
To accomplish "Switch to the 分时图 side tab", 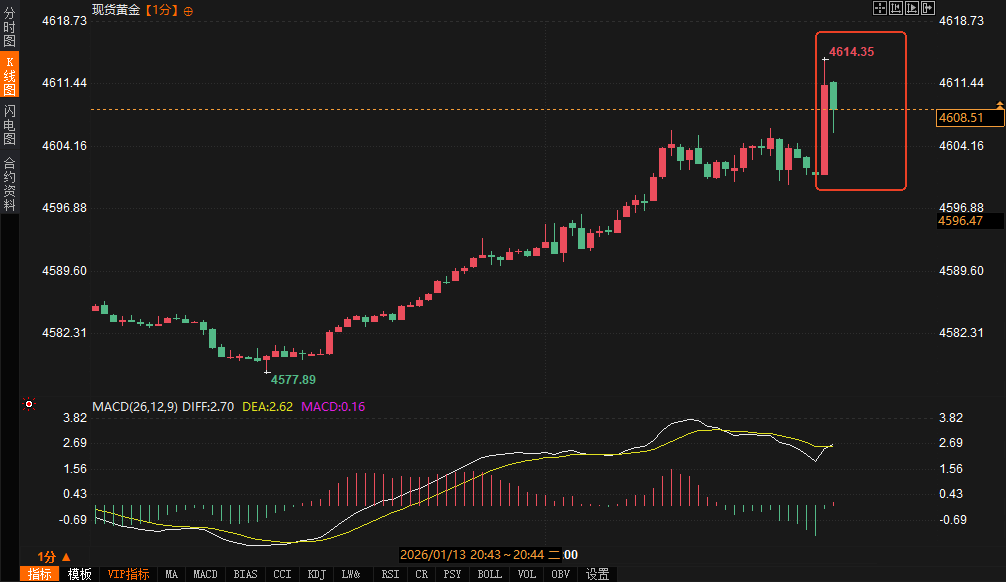I will 9,26.
